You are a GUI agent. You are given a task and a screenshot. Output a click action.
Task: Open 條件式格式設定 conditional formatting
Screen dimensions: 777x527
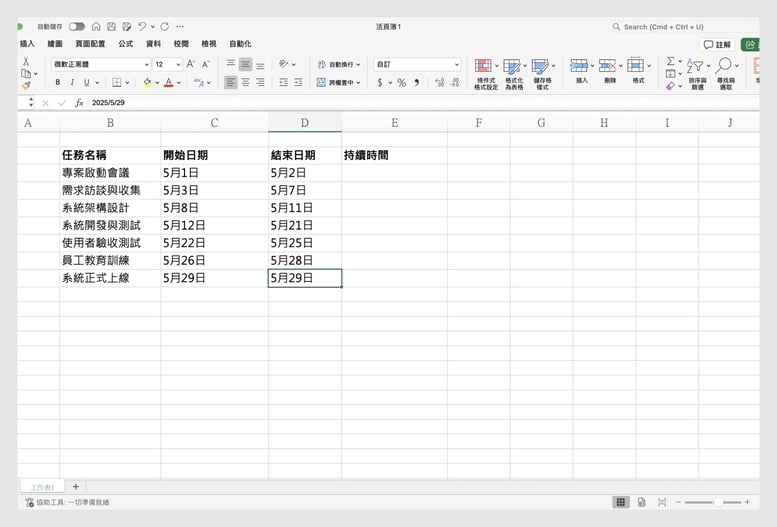(486, 74)
